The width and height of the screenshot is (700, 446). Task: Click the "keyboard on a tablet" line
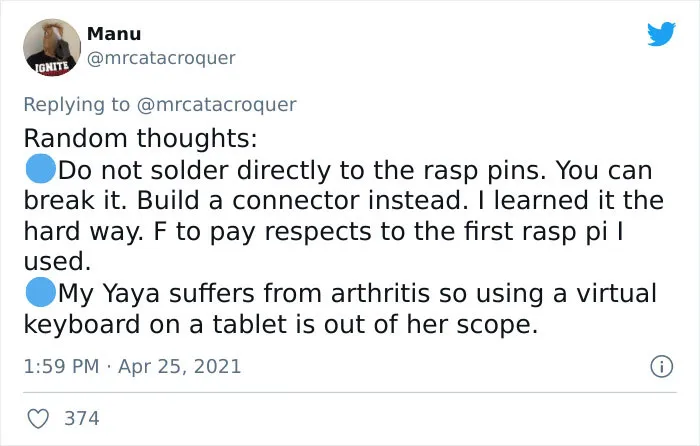coord(280,324)
